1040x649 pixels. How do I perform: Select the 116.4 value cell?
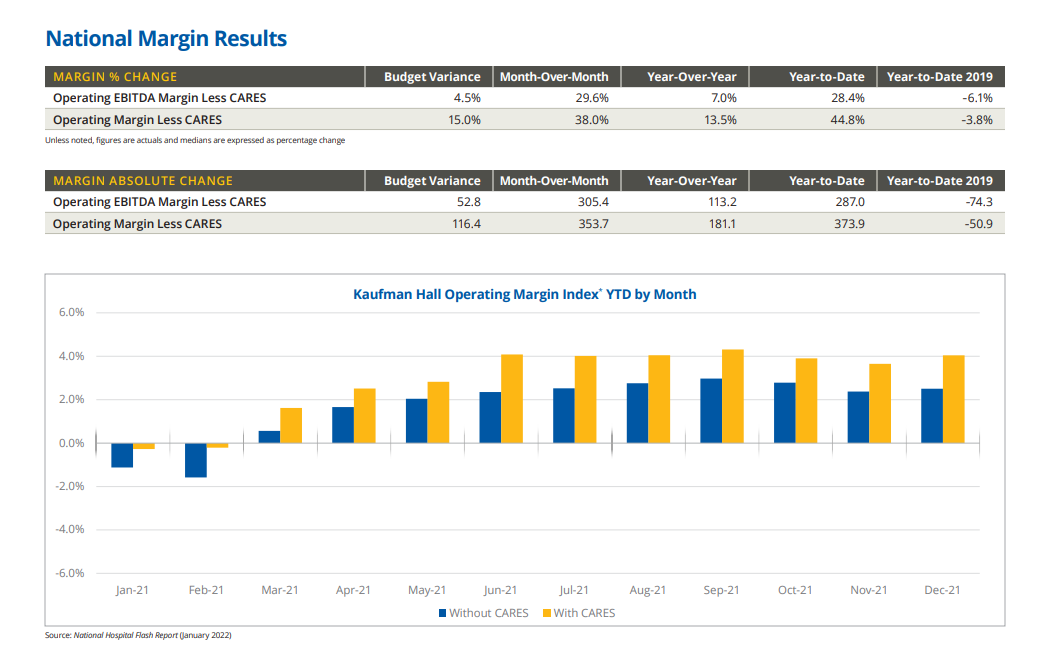tap(466, 224)
